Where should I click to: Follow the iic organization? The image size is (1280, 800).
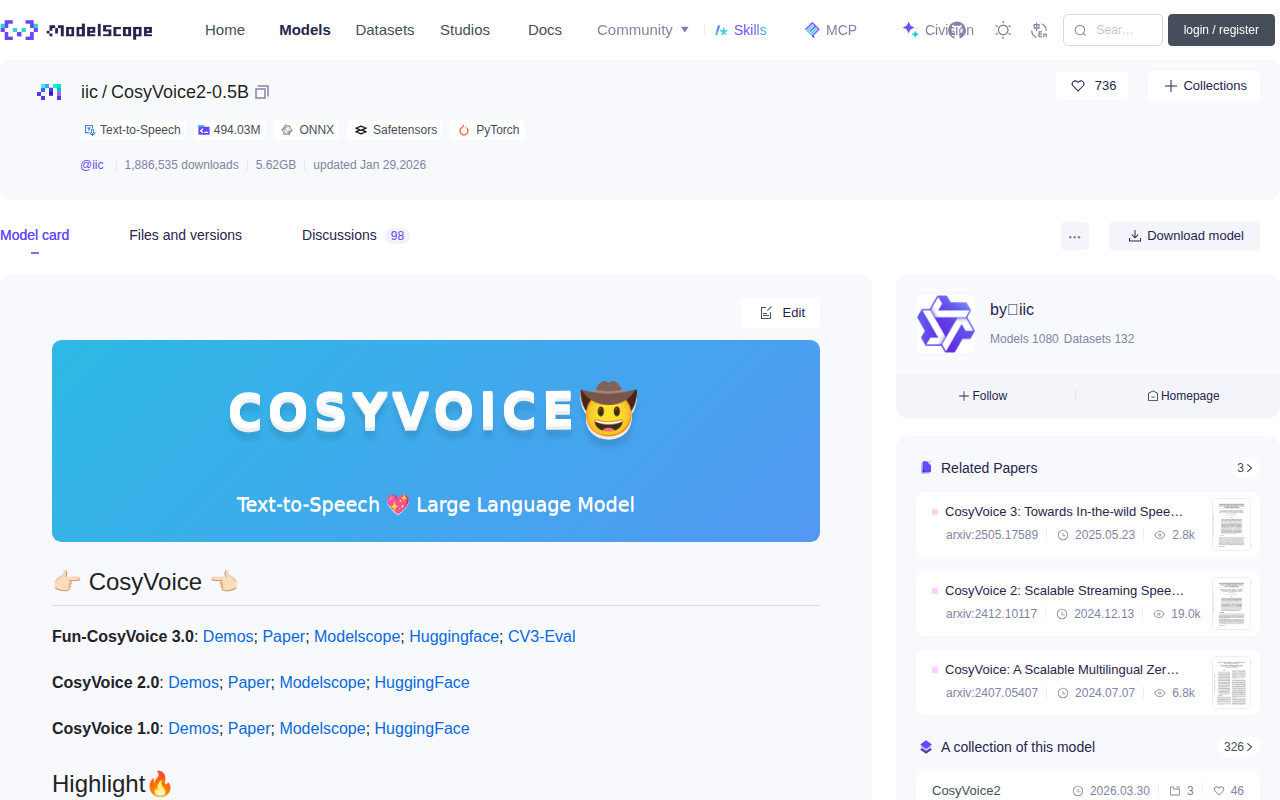tap(984, 396)
